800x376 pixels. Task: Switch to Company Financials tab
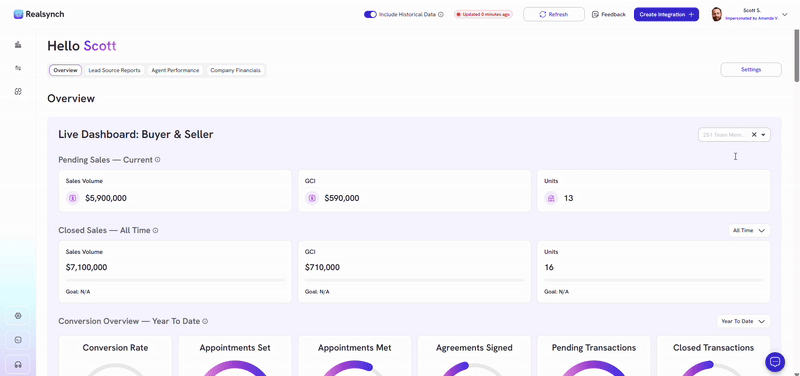[235, 70]
